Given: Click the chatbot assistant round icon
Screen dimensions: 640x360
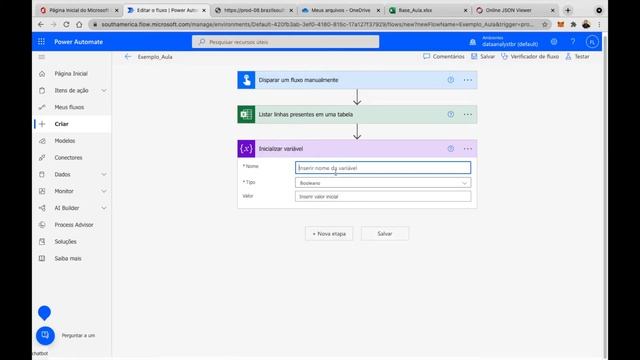Looking at the screenshot, I should point(45,336).
